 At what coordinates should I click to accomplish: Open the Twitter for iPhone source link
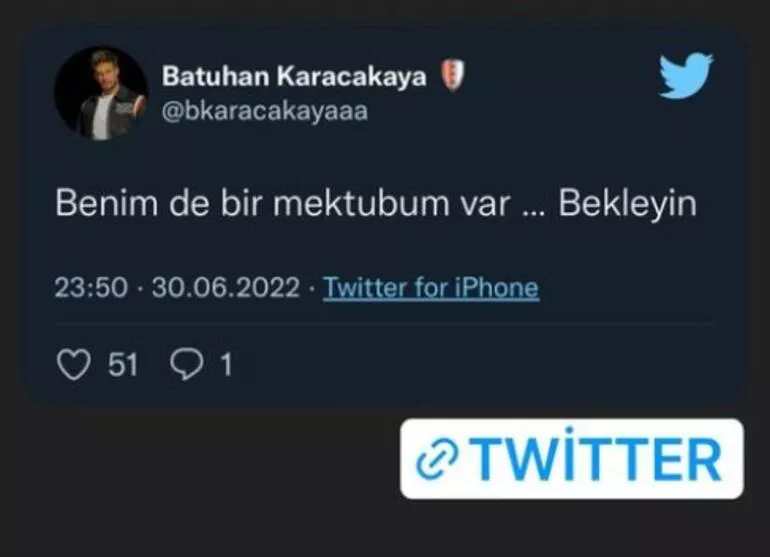(x=431, y=287)
